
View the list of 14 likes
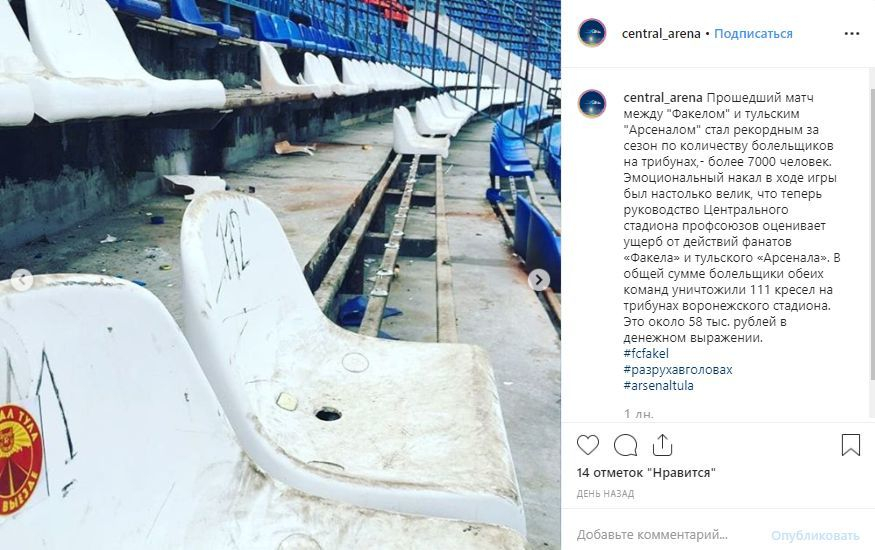(646, 472)
